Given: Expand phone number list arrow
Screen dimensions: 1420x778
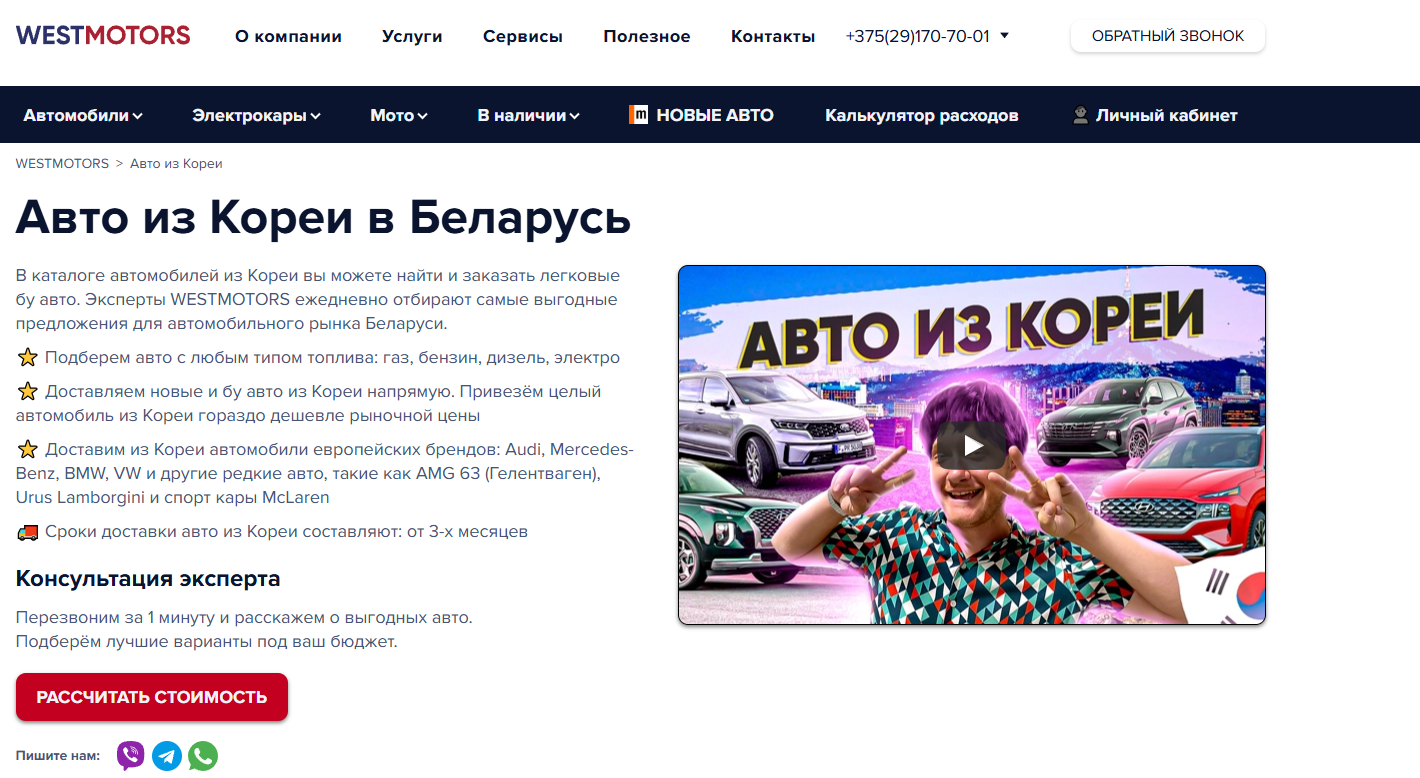Looking at the screenshot, I should coord(1004,35).
